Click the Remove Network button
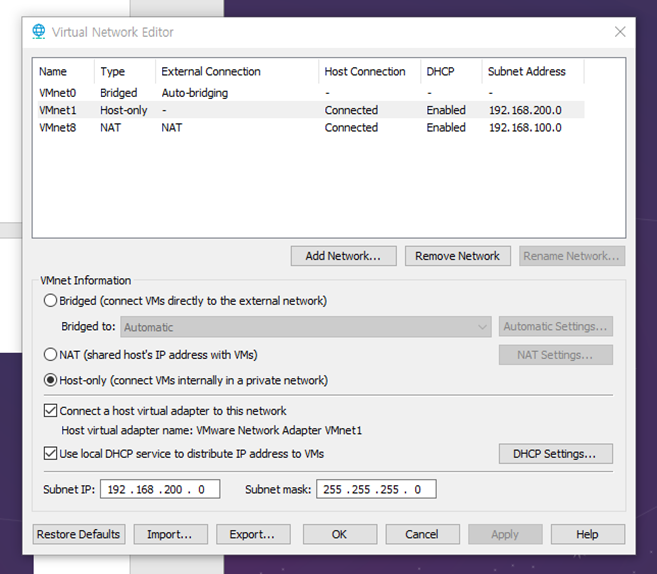This screenshot has width=657, height=574. coord(458,256)
